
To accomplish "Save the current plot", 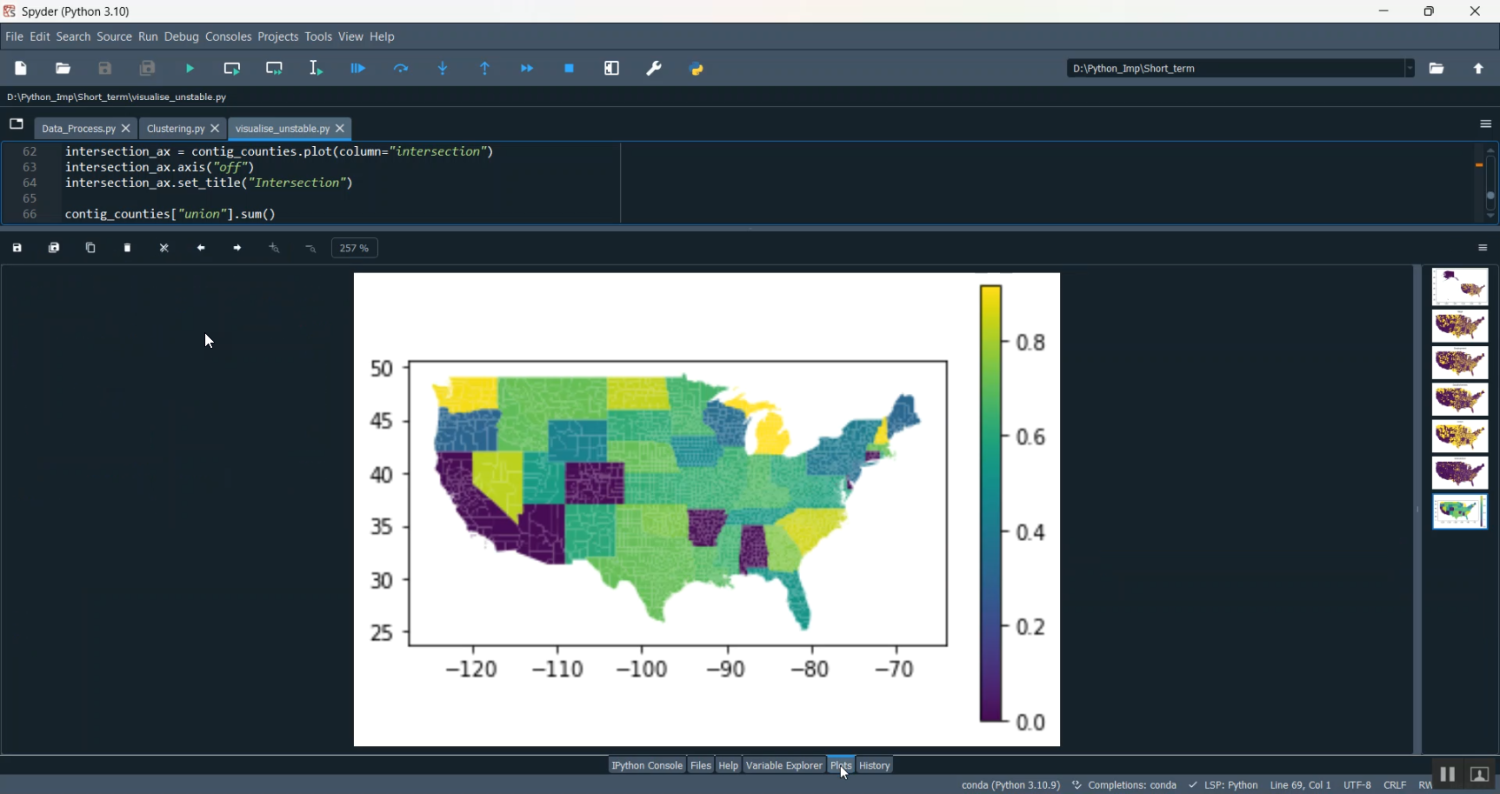I will click(16, 247).
